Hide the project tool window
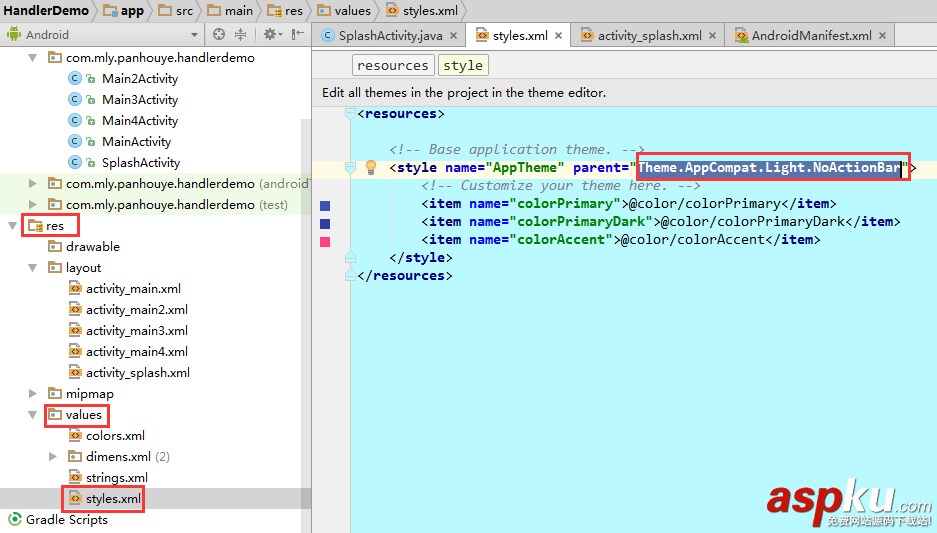 click(x=298, y=35)
